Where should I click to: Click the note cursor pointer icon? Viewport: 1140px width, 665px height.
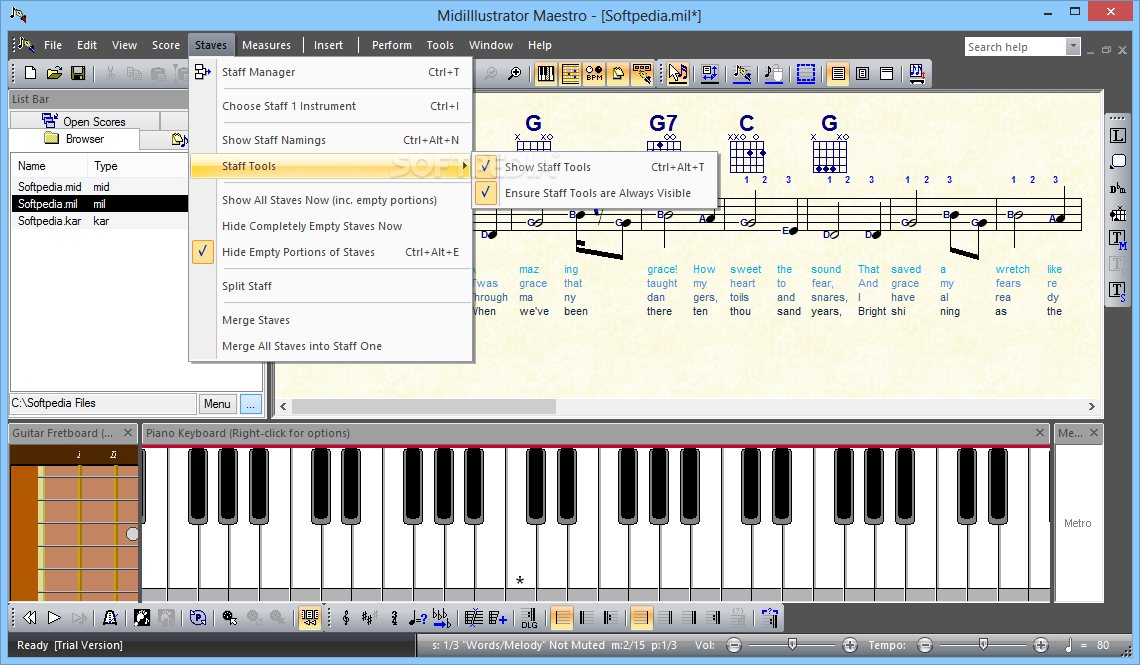[678, 73]
